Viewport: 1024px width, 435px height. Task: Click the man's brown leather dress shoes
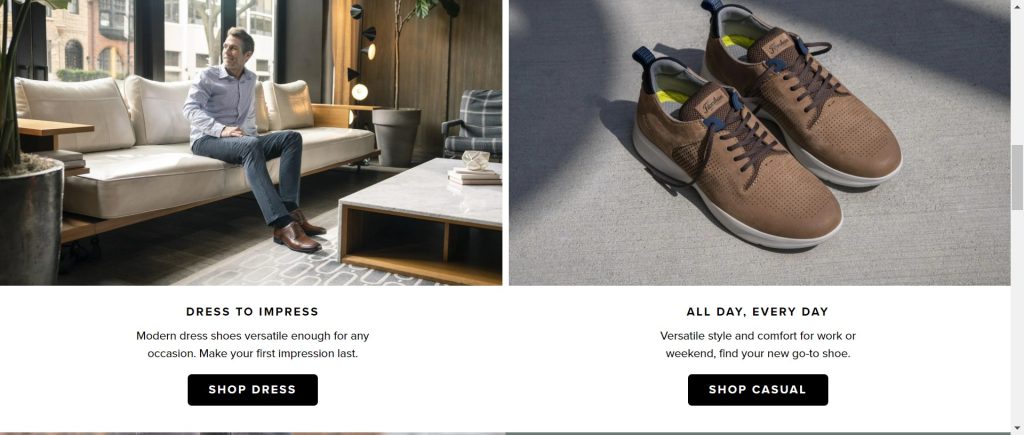coord(298,231)
